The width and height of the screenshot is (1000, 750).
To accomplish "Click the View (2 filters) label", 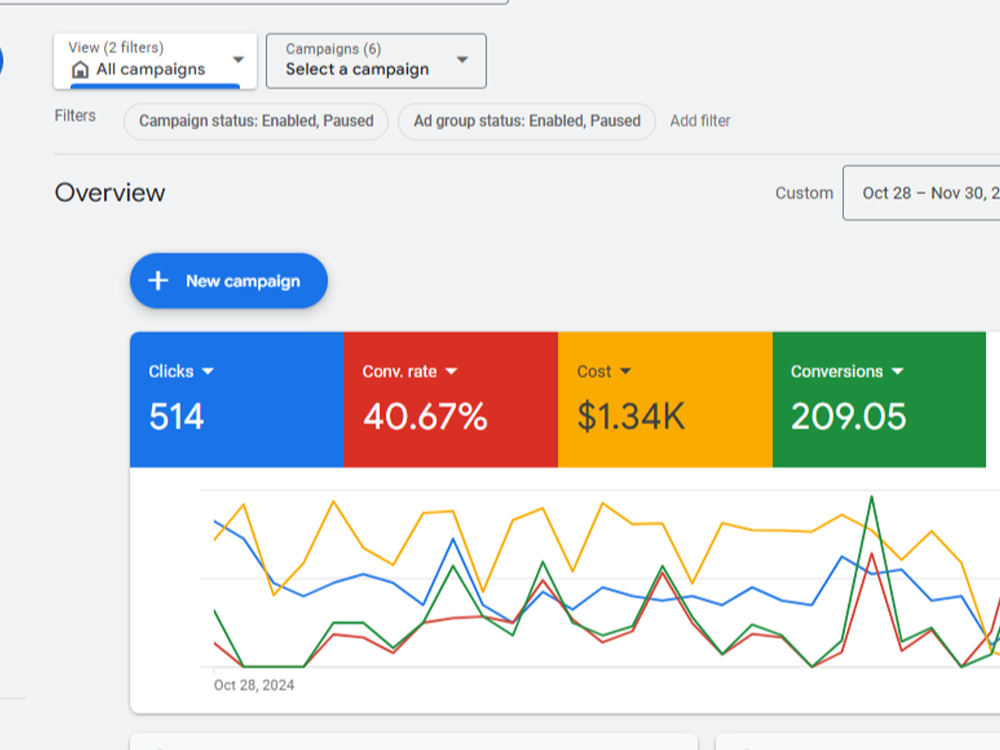I will 116,48.
